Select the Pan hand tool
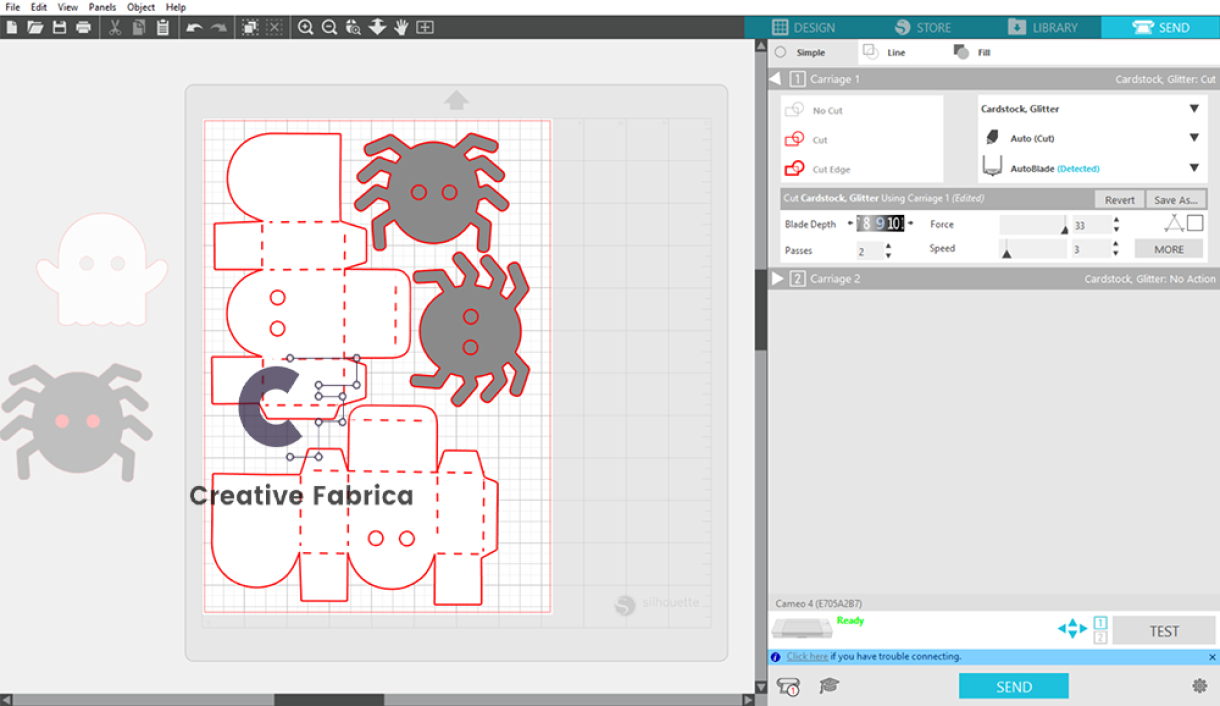The image size is (1220, 706). [x=401, y=27]
